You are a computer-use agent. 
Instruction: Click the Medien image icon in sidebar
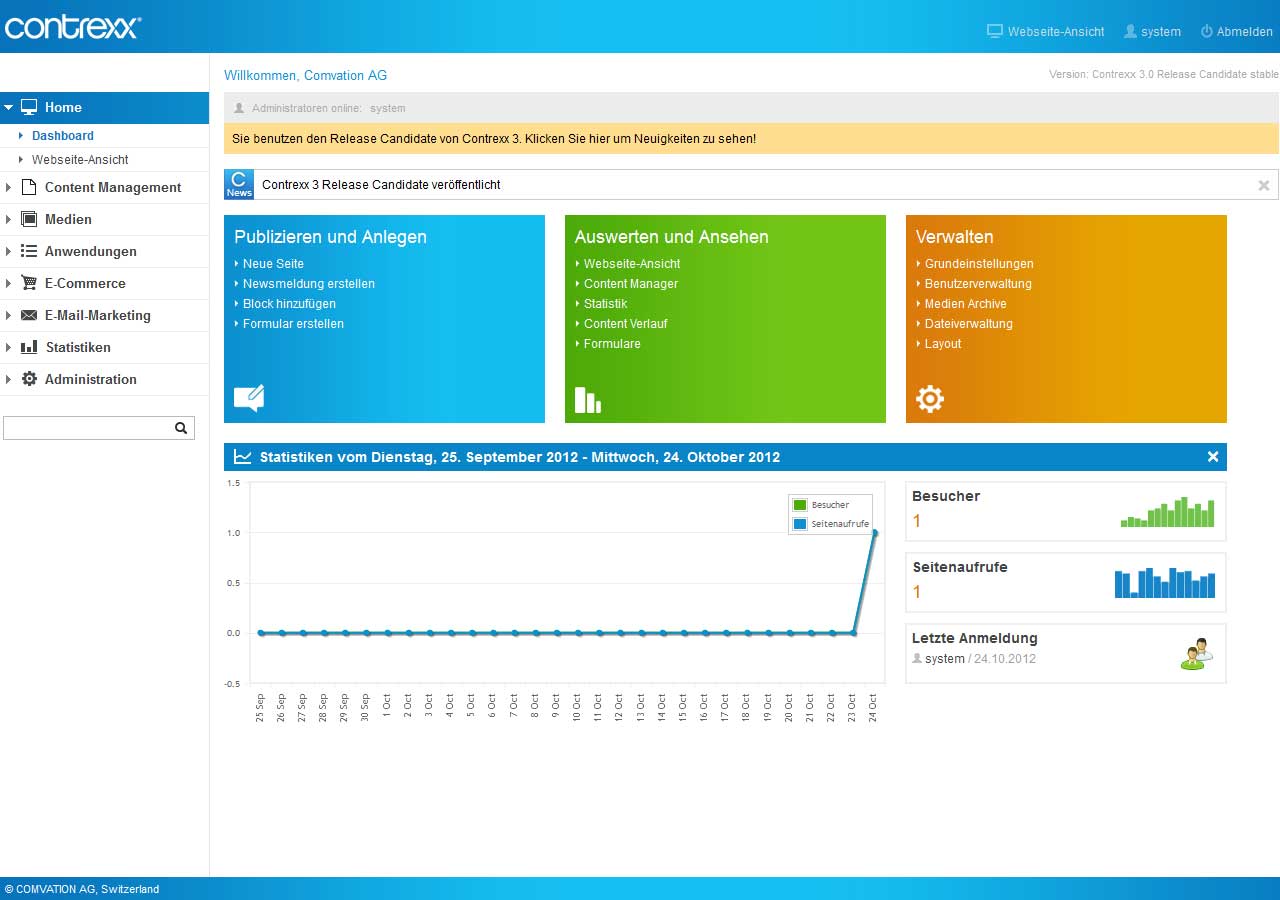click(29, 219)
